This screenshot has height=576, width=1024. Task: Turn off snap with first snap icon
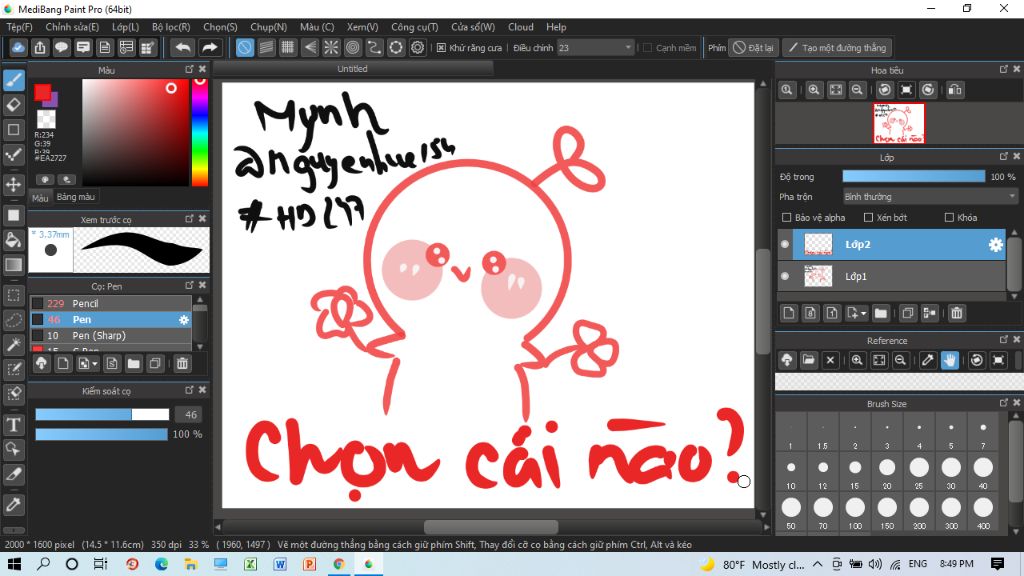point(244,48)
